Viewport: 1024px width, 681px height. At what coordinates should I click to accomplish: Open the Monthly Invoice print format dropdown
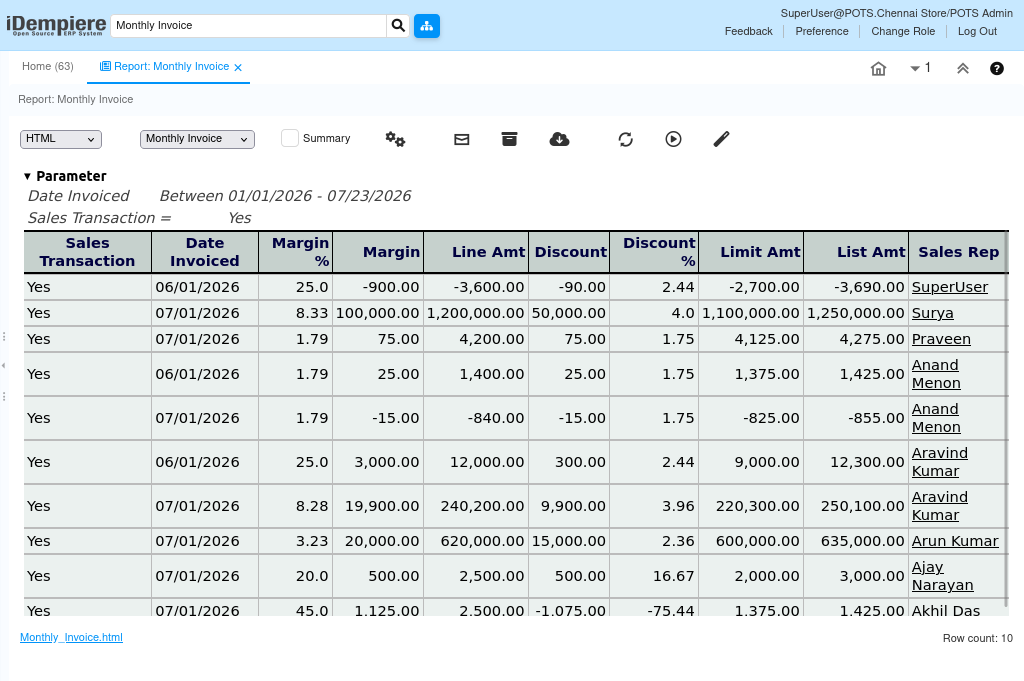pos(197,139)
